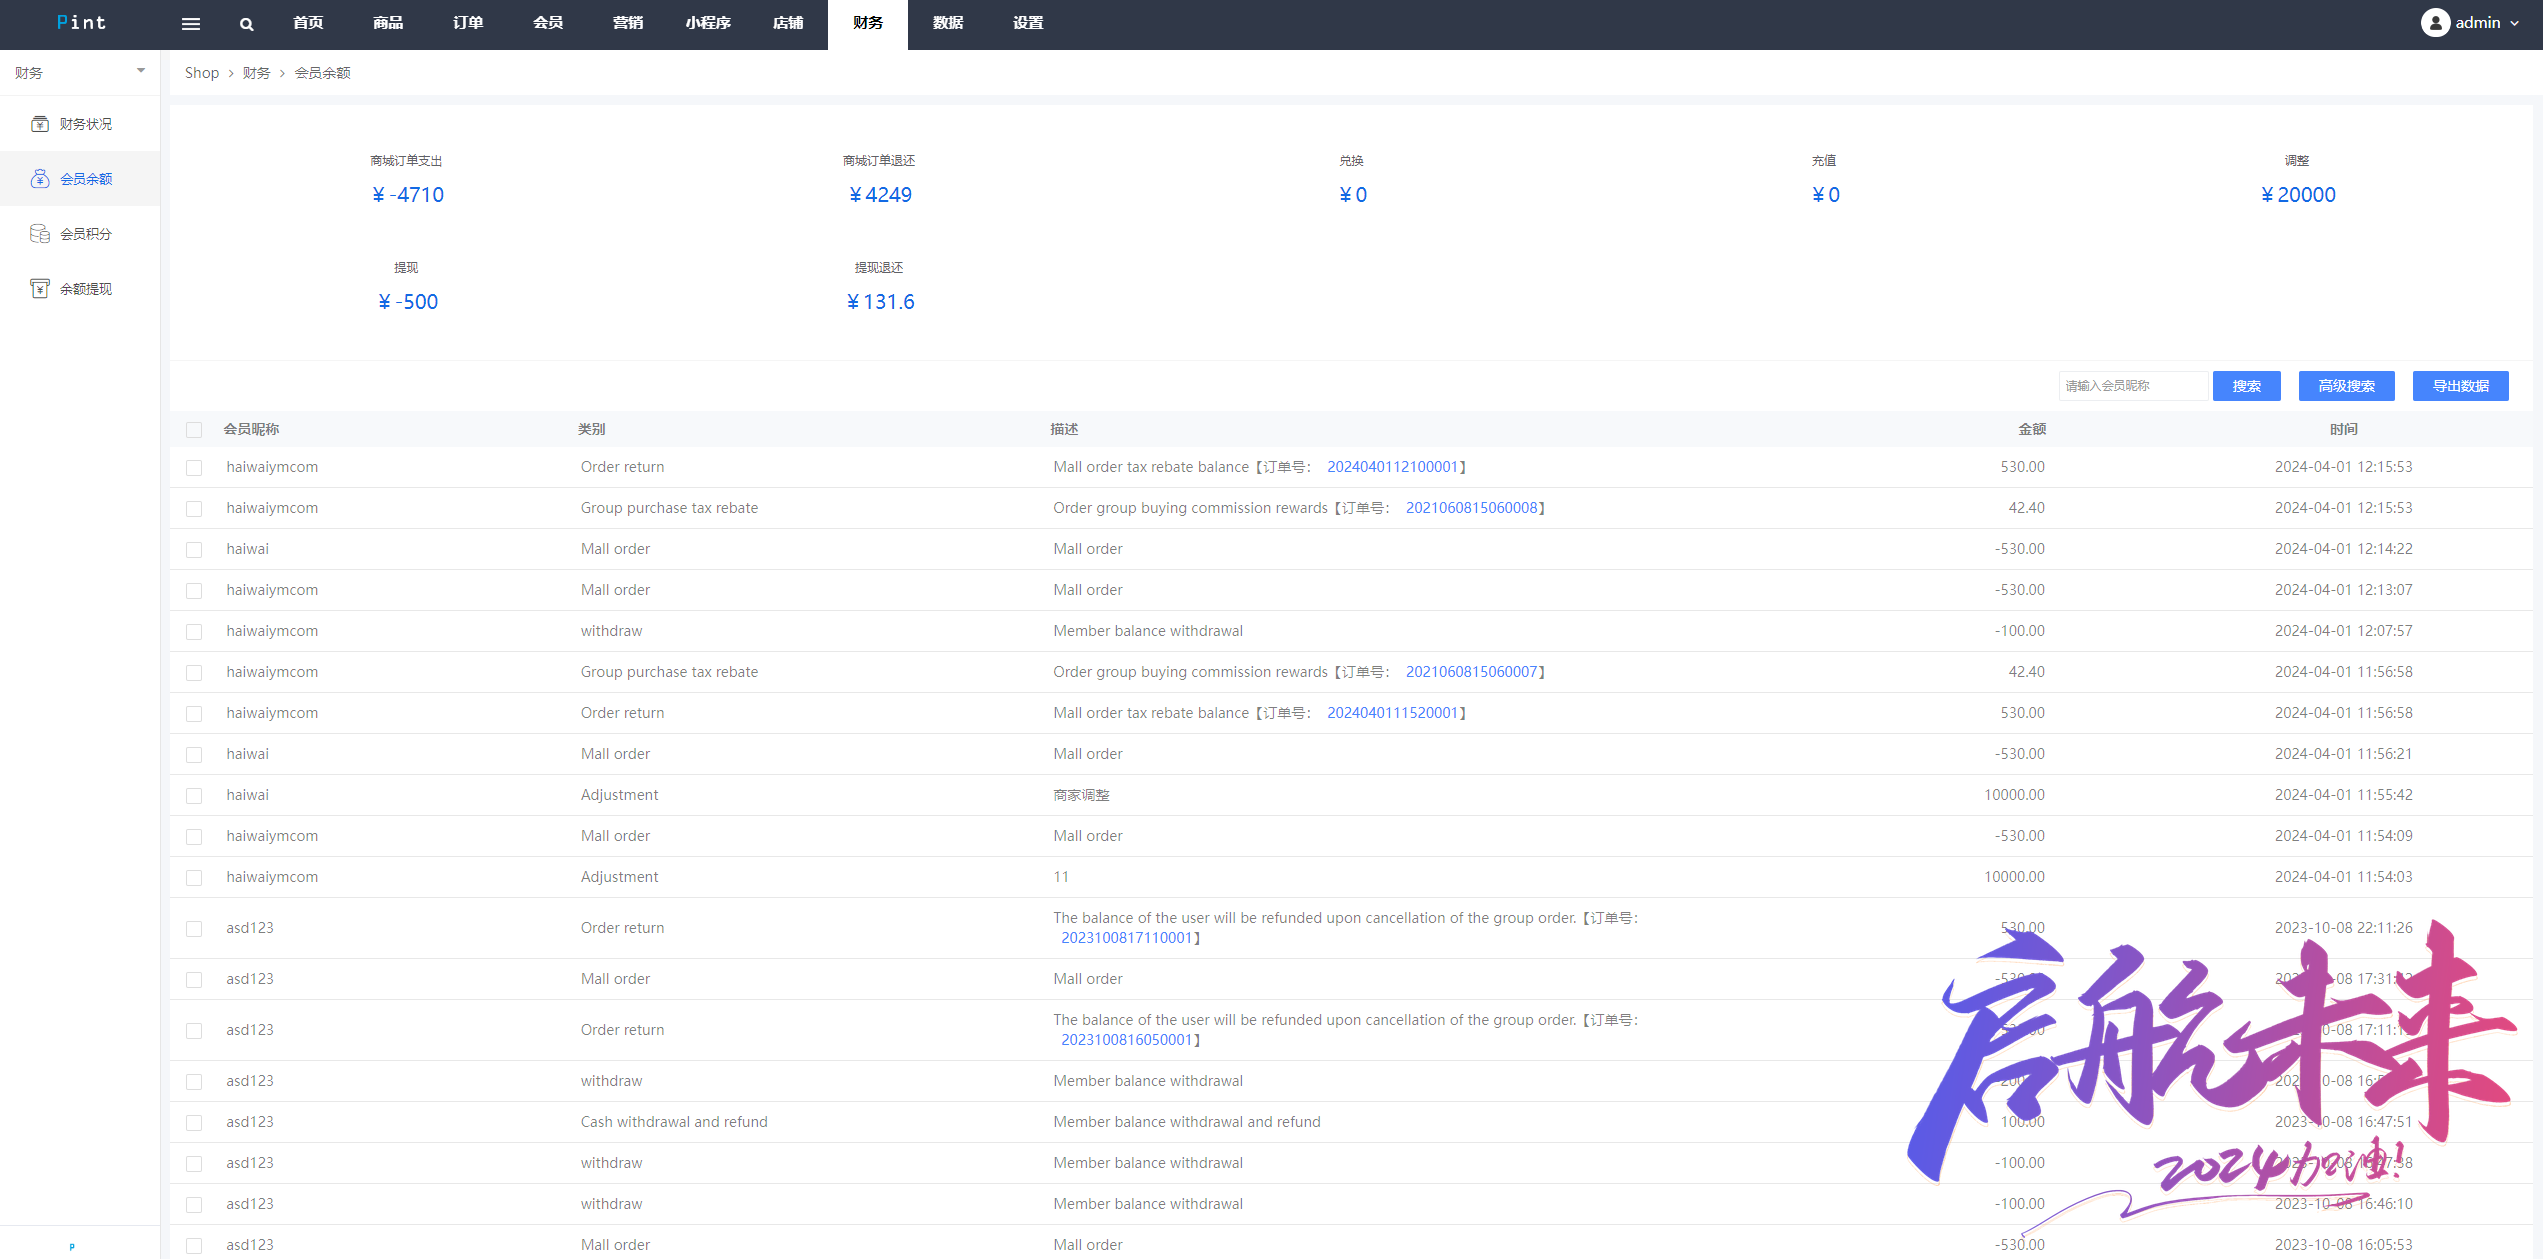
Task: Click the 描述 column header
Action: (1064, 429)
